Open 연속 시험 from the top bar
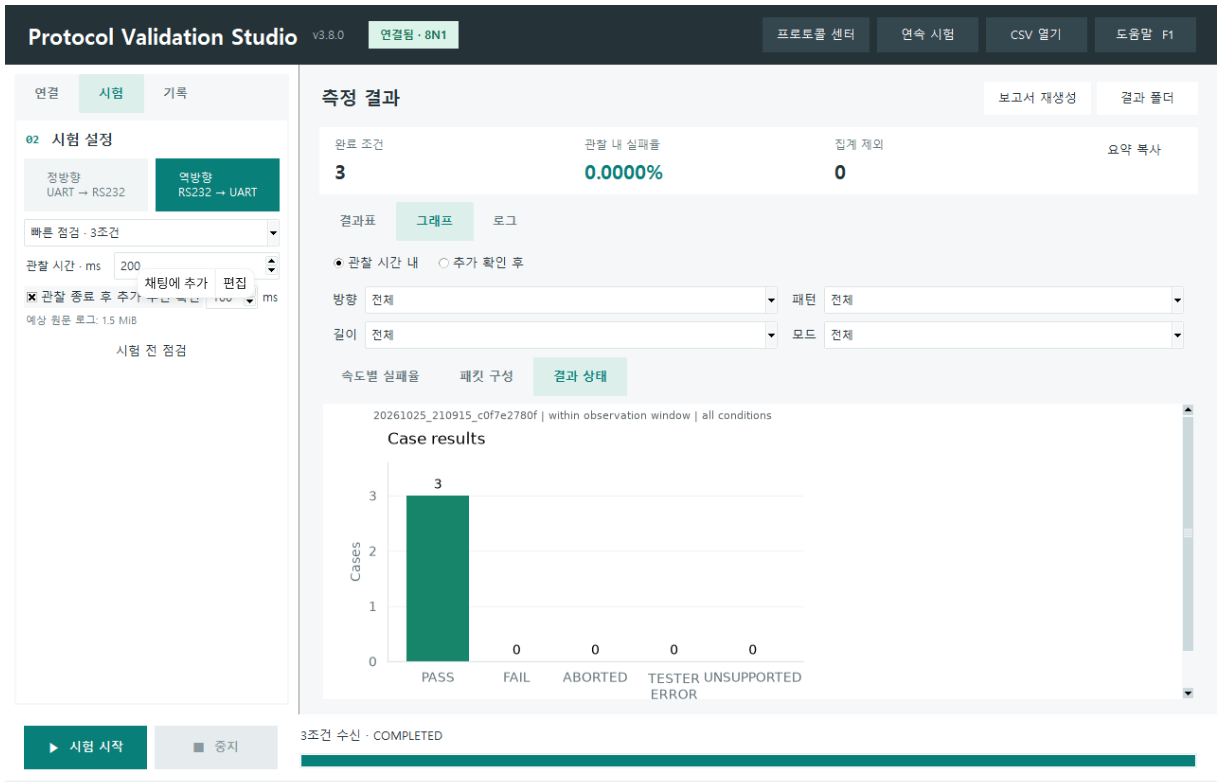This screenshot has width=1225, height=782. click(x=927, y=34)
